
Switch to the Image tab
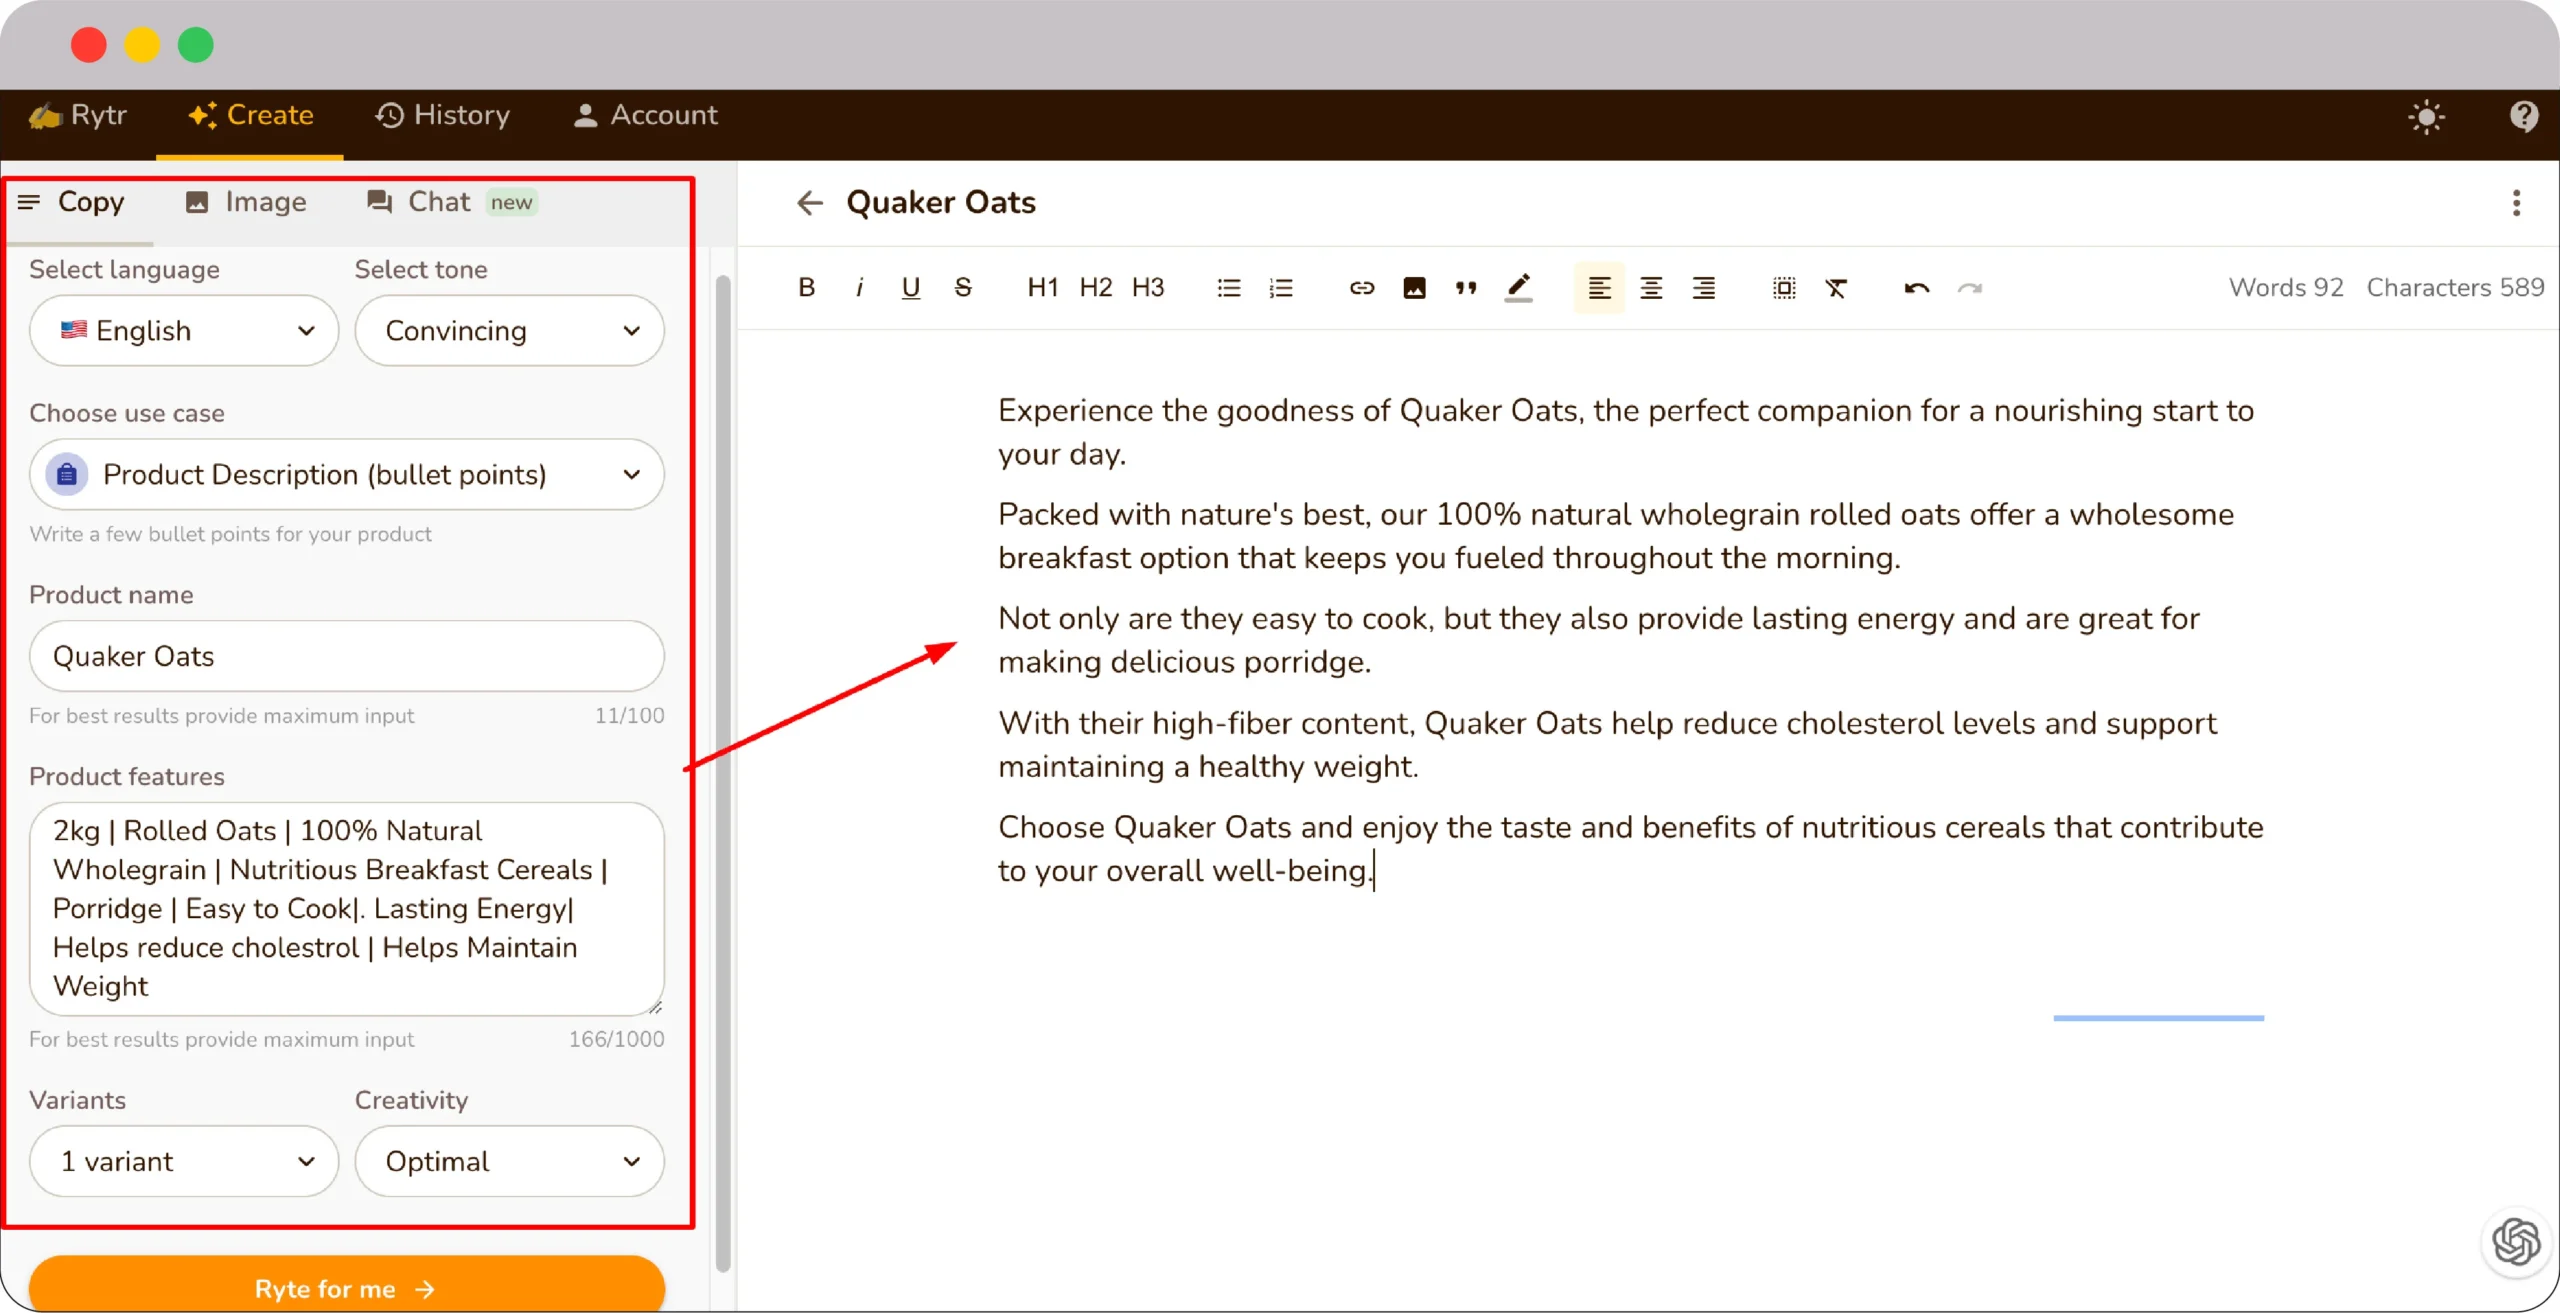pyautogui.click(x=246, y=203)
